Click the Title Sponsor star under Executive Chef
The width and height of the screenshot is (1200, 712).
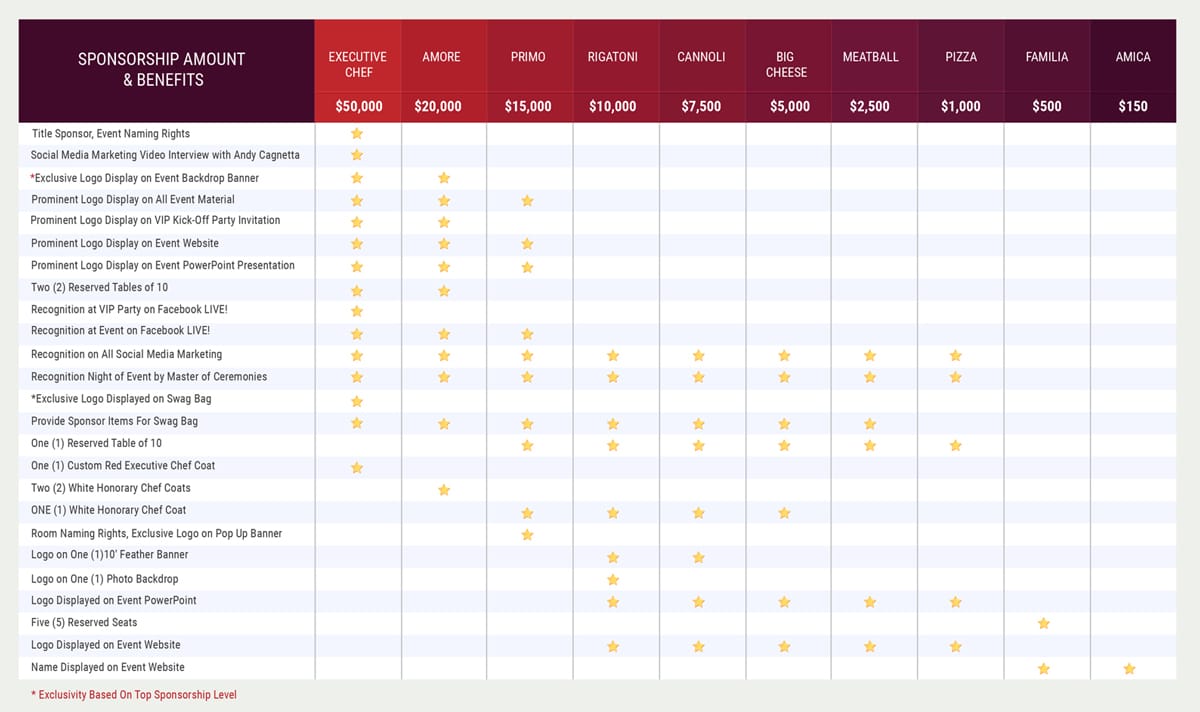(x=357, y=133)
